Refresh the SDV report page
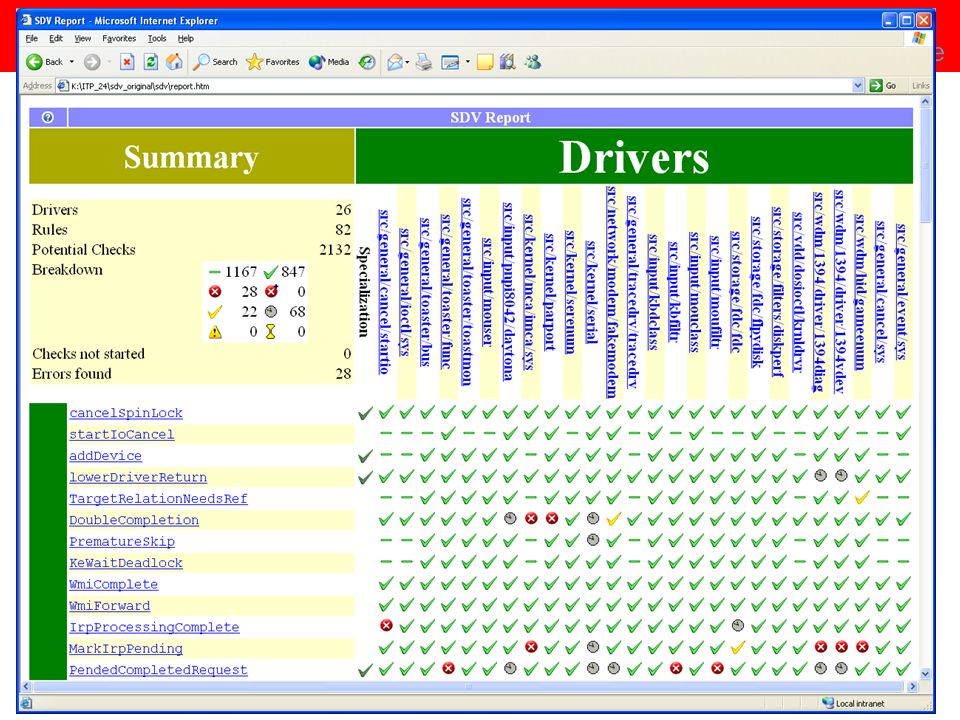Viewport: 960px width, 720px height. tap(151, 62)
